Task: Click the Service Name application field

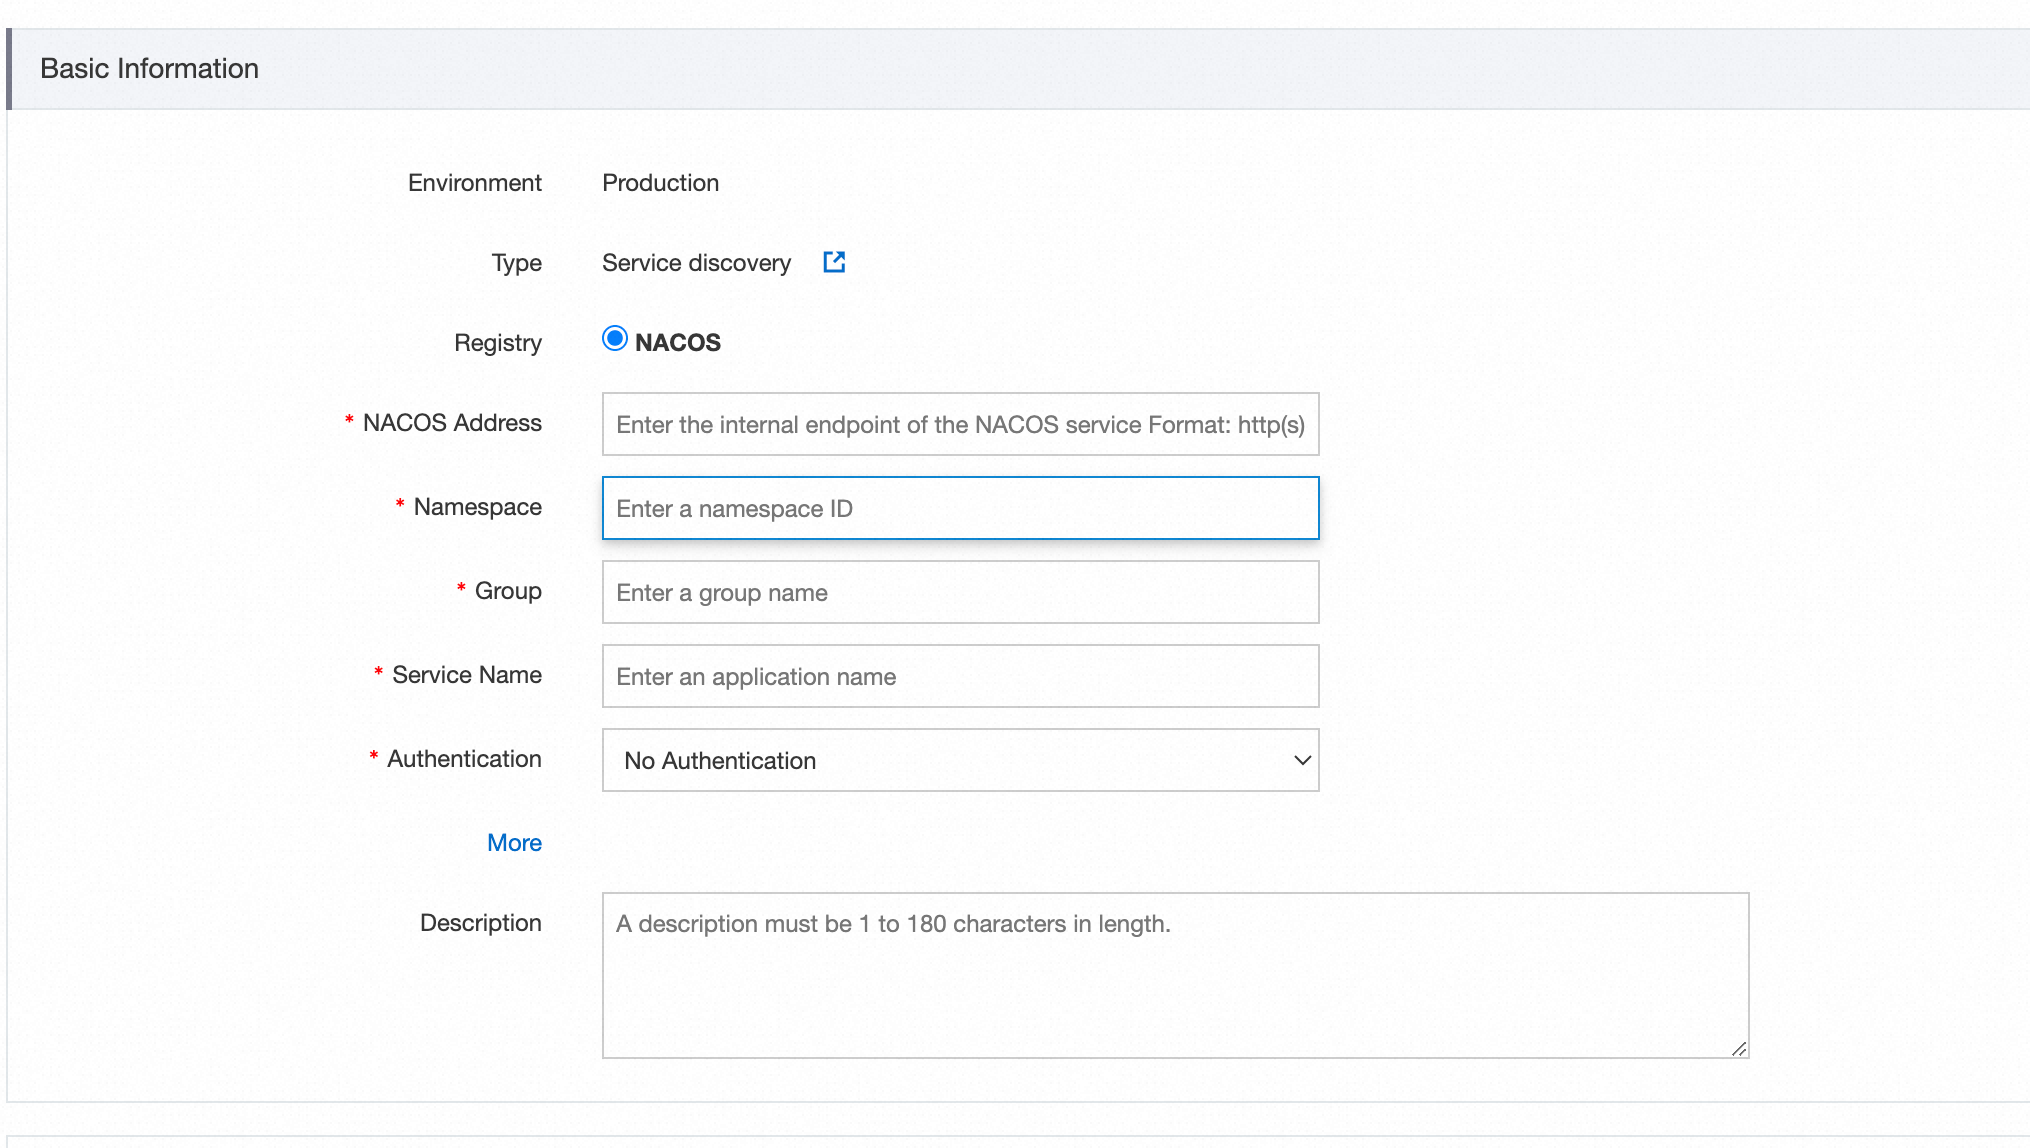Action: (960, 676)
